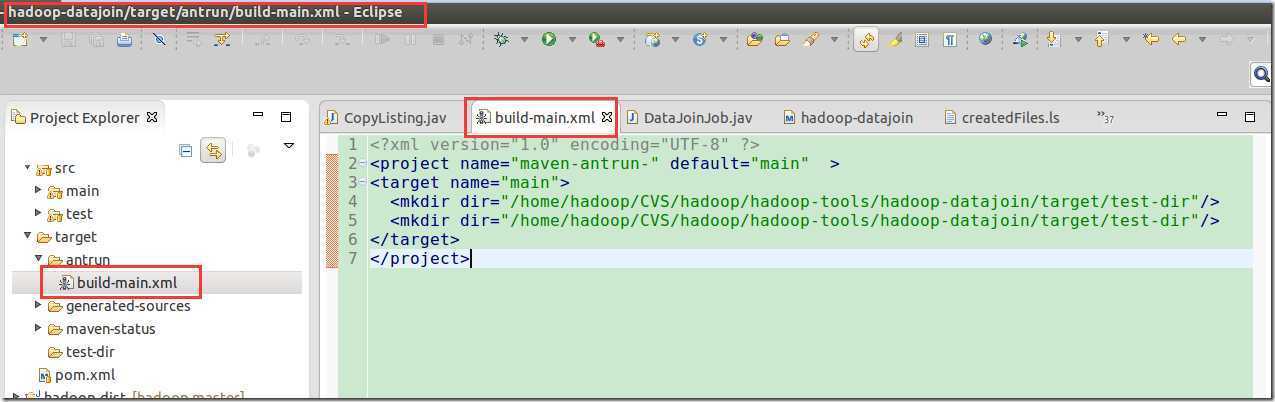Switch to createdFiles.ls editor tab
The width and height of the screenshot is (1275, 402).
(1010, 118)
